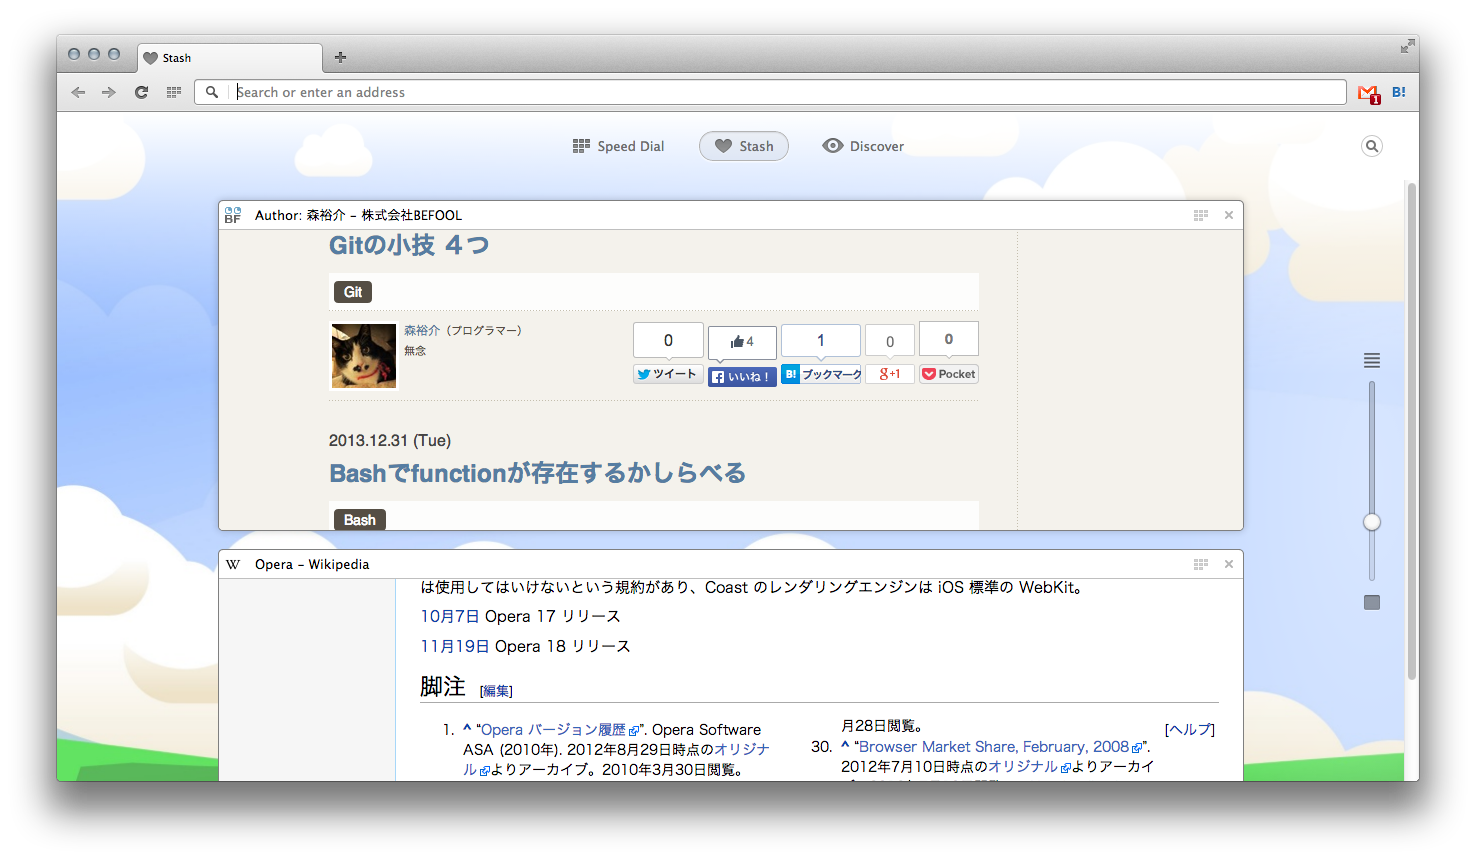Click the Bash tag label
Image resolution: width=1476 pixels, height=860 pixels.
pos(360,520)
